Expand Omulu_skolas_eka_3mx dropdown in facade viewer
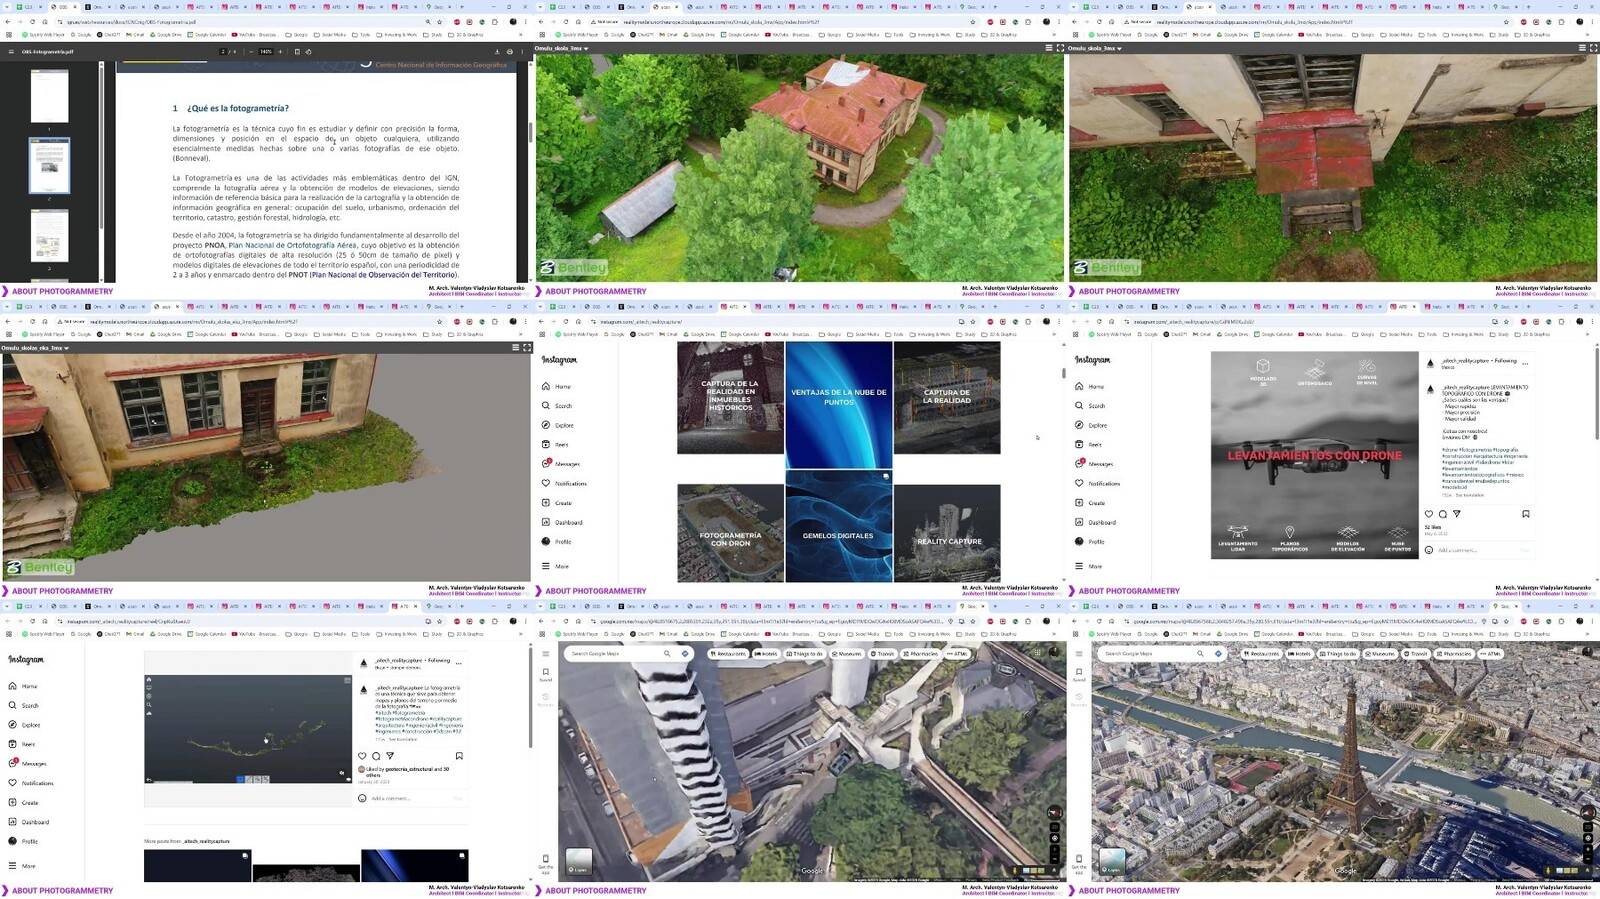 35,348
